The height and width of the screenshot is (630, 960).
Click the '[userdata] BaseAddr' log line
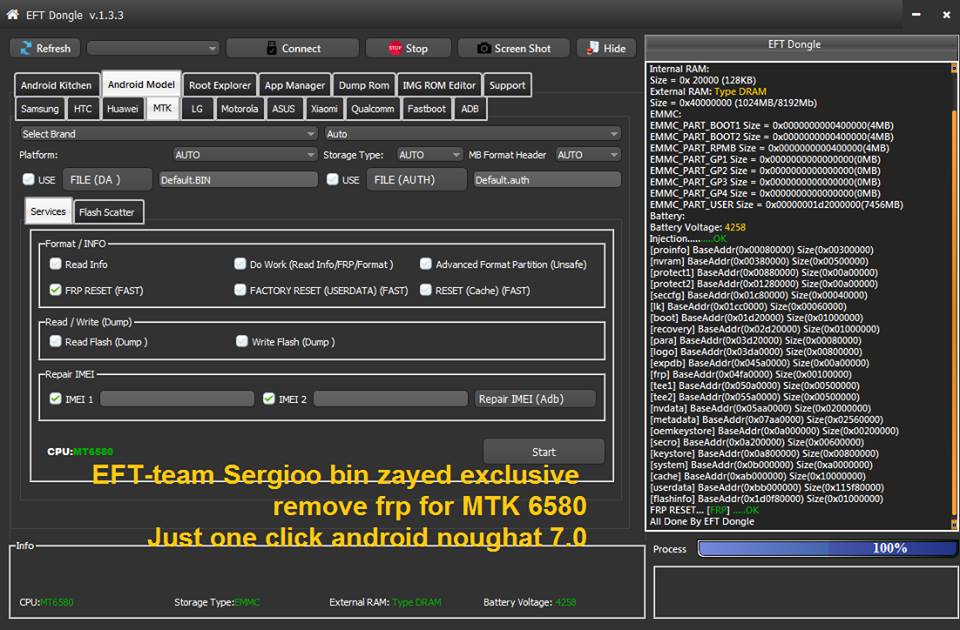(767, 487)
